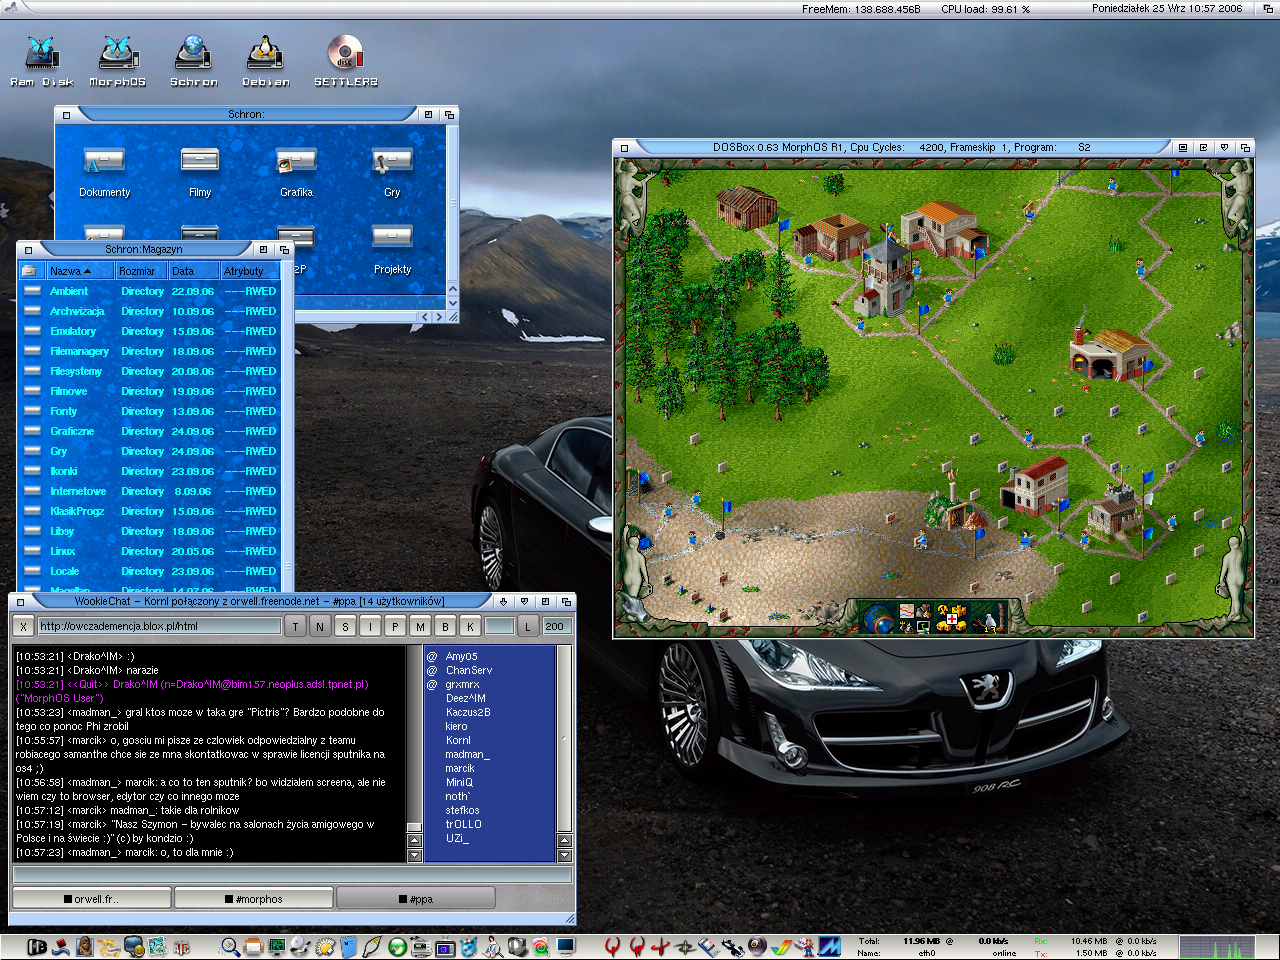1280x960 pixels.
Task: Sort Magazyn list by Rozmiar column
Action: coord(141,271)
